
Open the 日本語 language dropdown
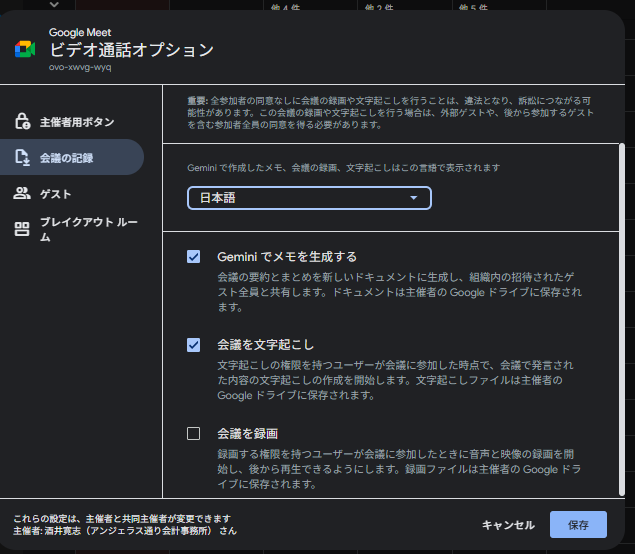(x=309, y=198)
